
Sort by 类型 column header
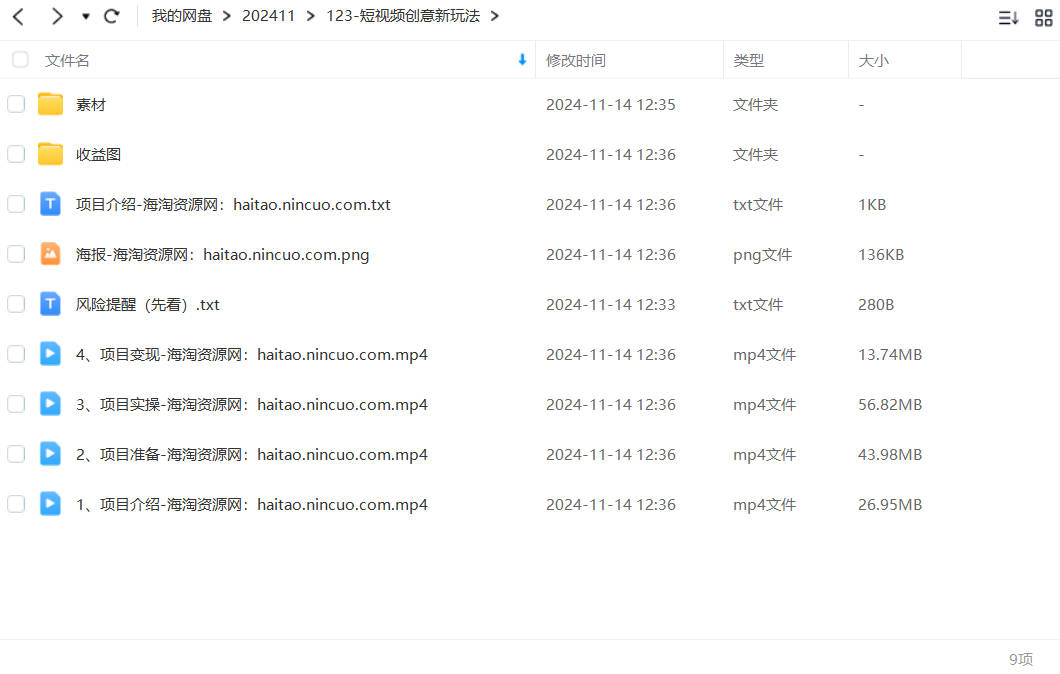[x=748, y=61]
